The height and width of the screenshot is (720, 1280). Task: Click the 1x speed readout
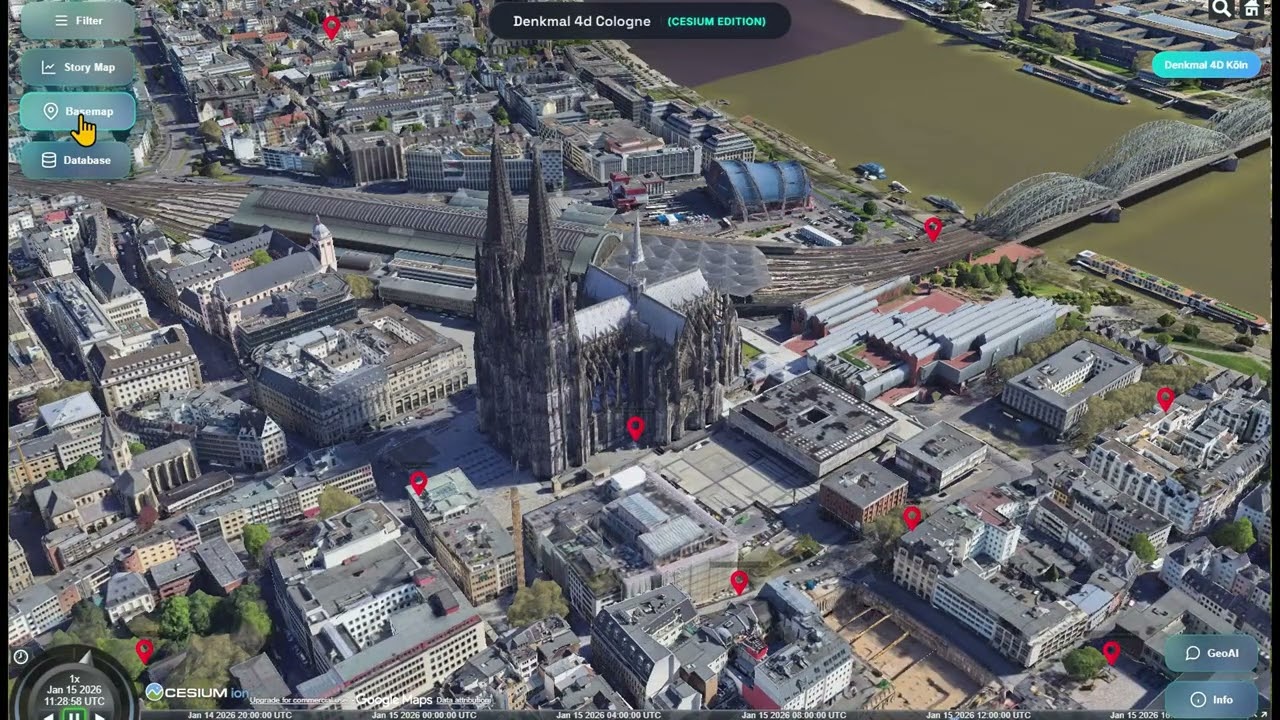coord(74,678)
